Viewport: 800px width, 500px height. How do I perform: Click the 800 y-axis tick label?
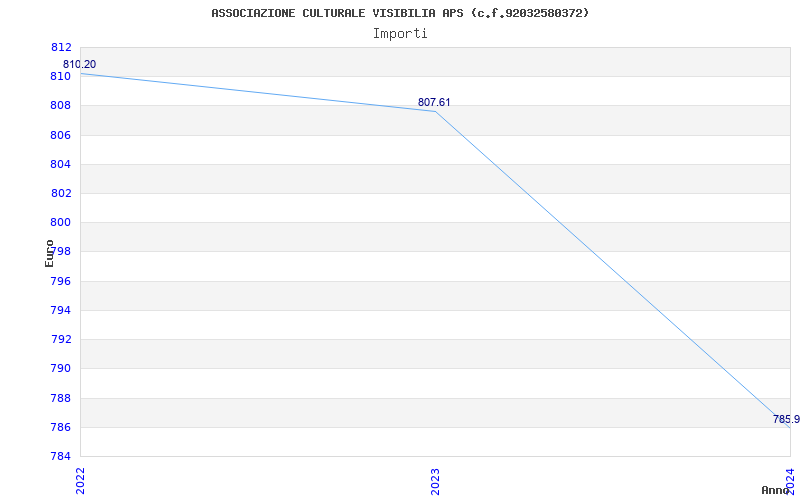pos(61,222)
